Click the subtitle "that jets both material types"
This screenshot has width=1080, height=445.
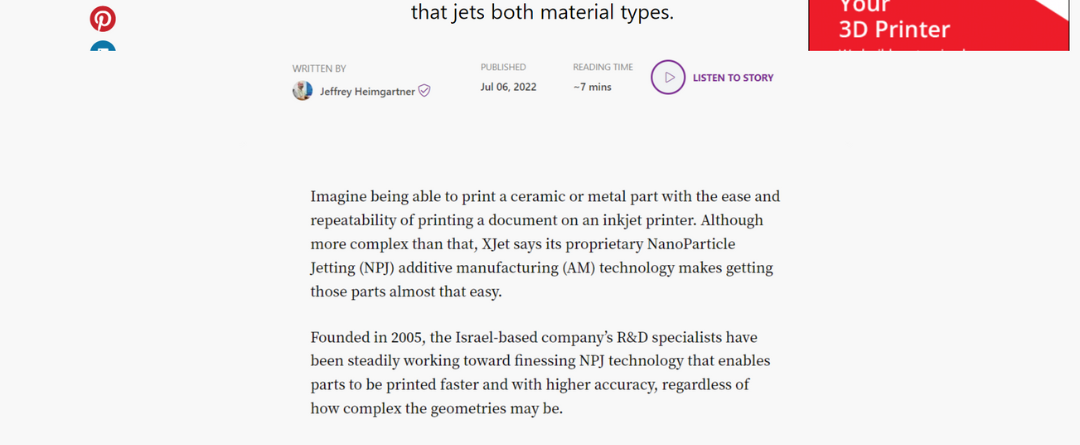click(x=542, y=12)
